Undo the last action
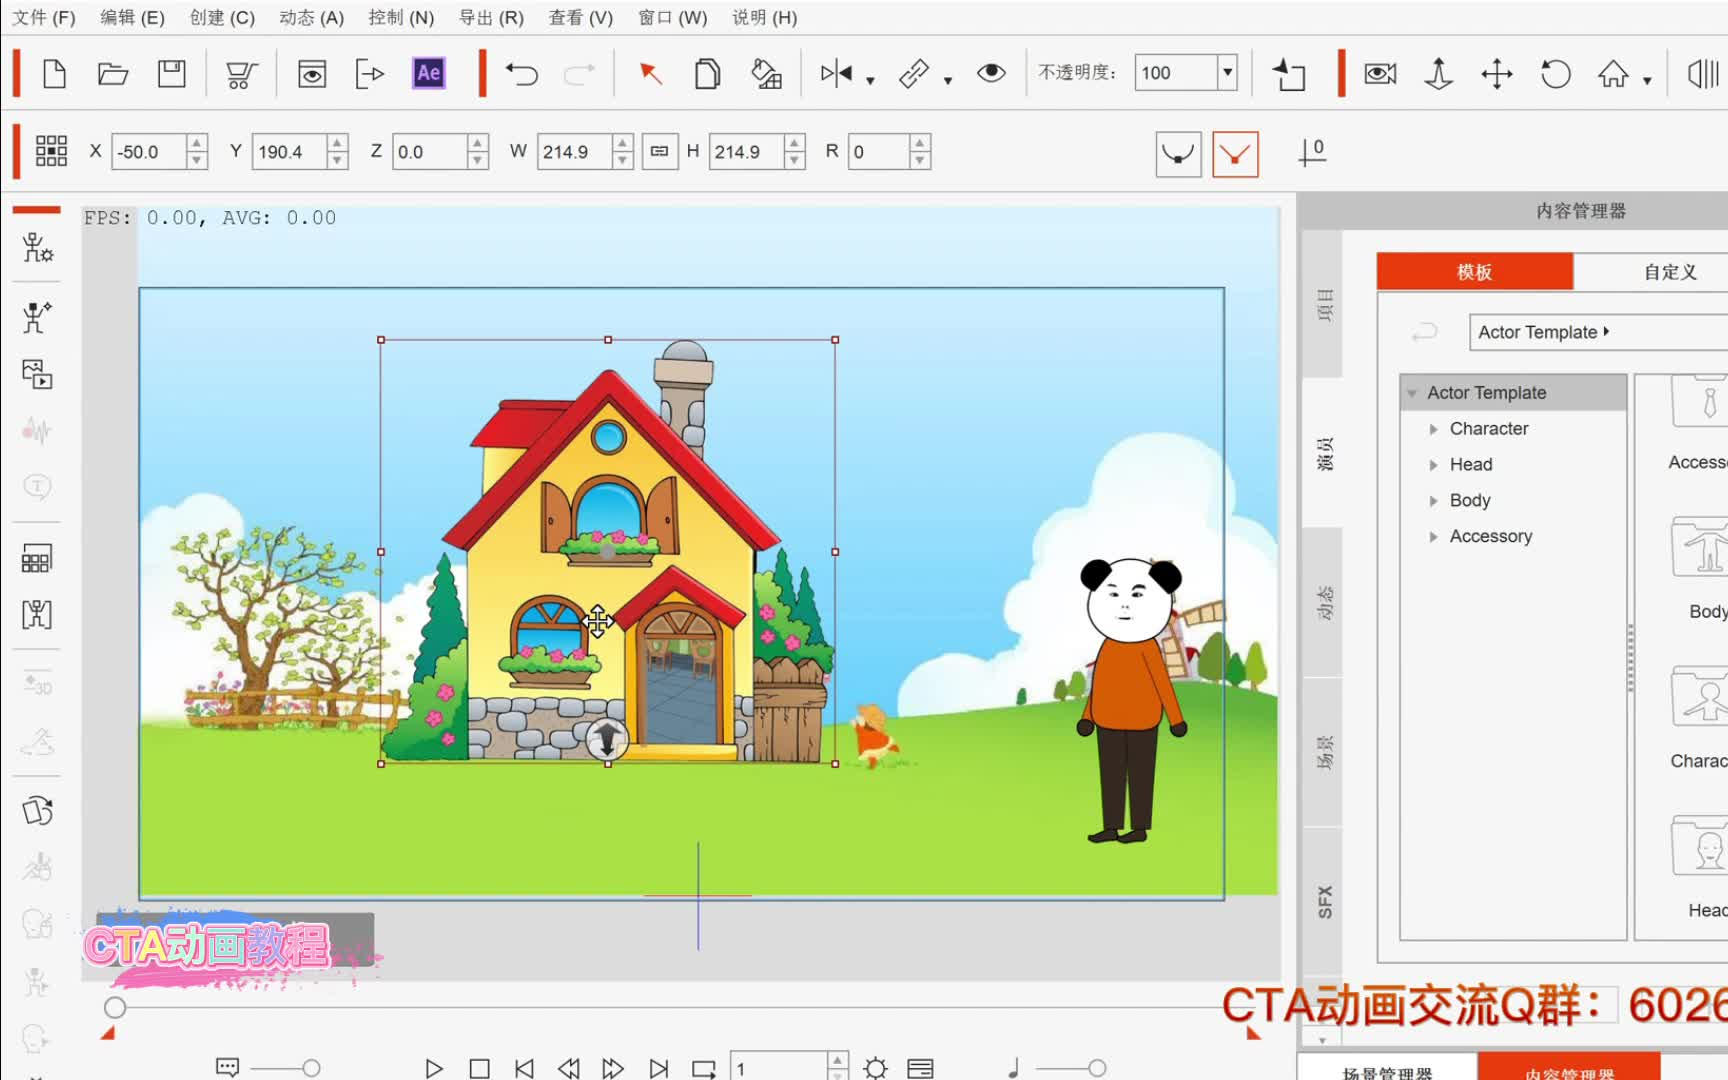Viewport: 1728px width, 1080px height. 521,74
